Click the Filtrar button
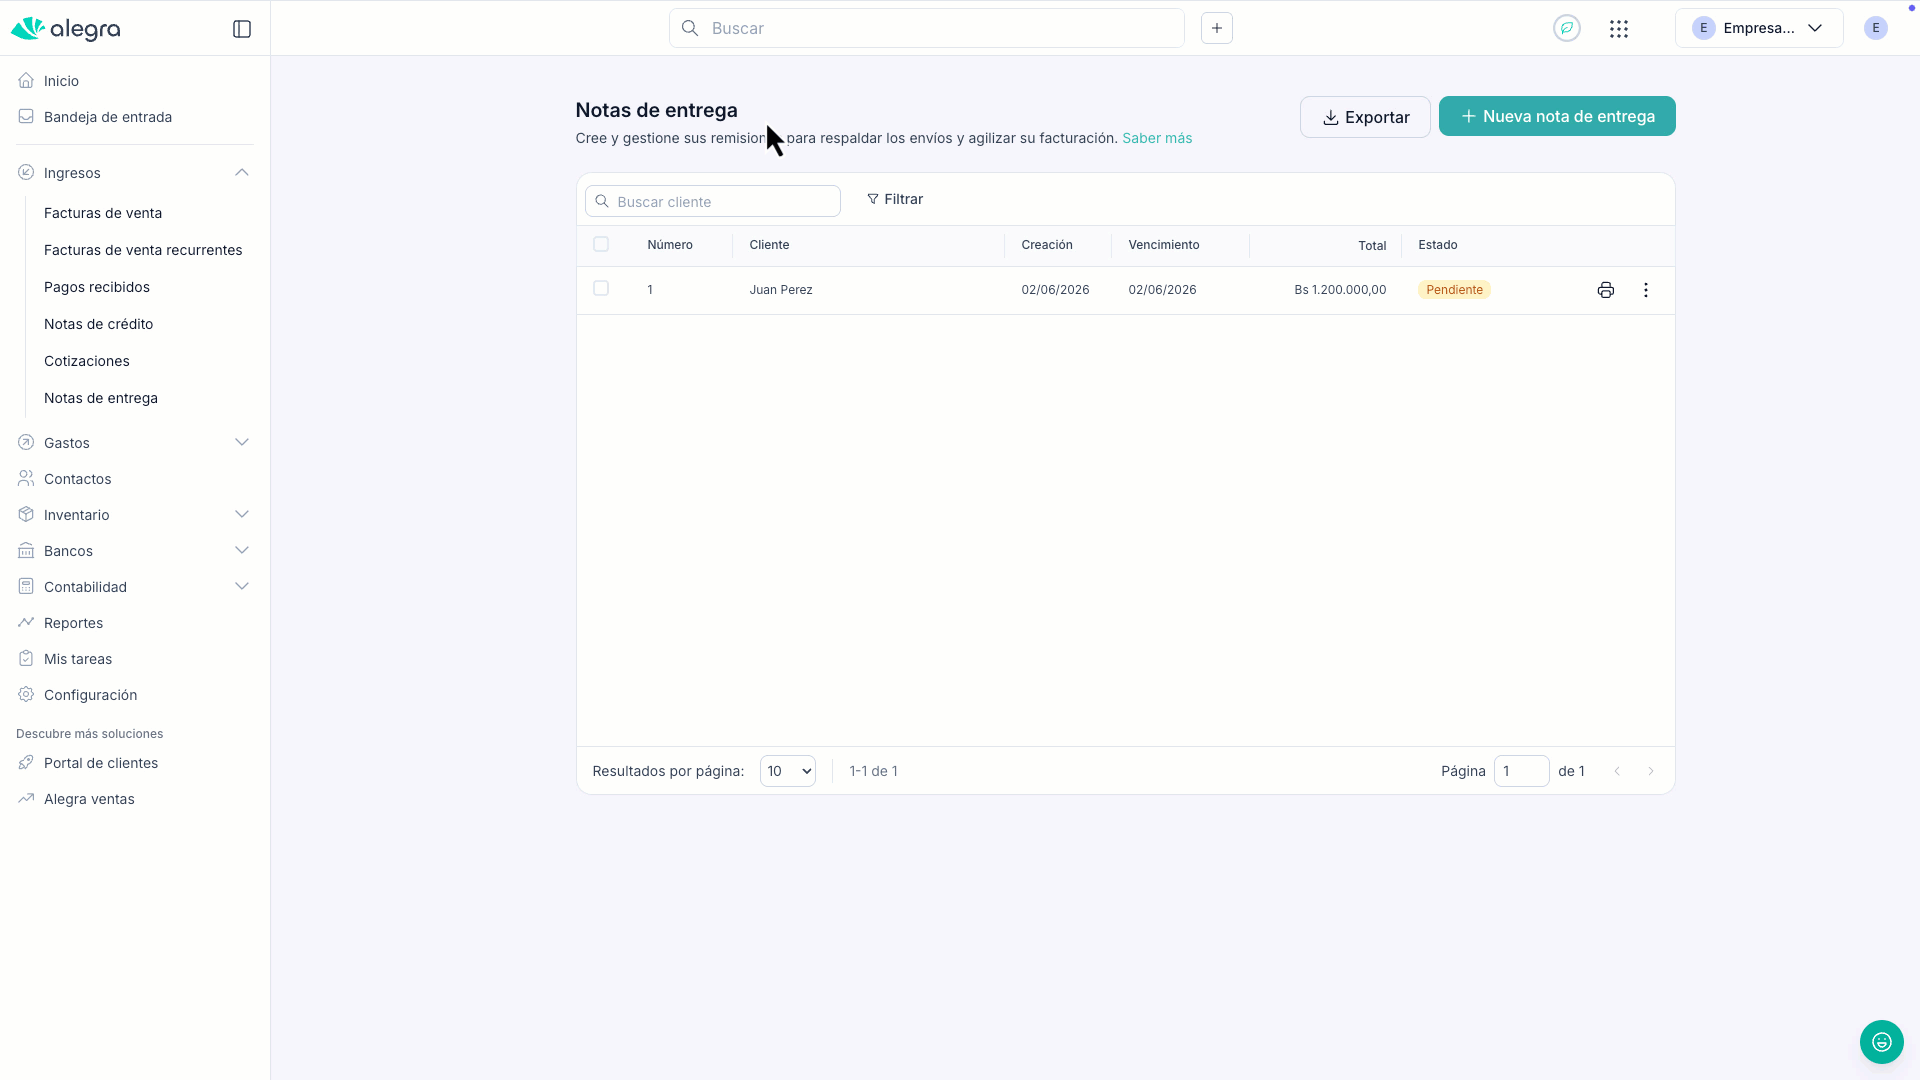The height and width of the screenshot is (1080, 1920). [895, 199]
